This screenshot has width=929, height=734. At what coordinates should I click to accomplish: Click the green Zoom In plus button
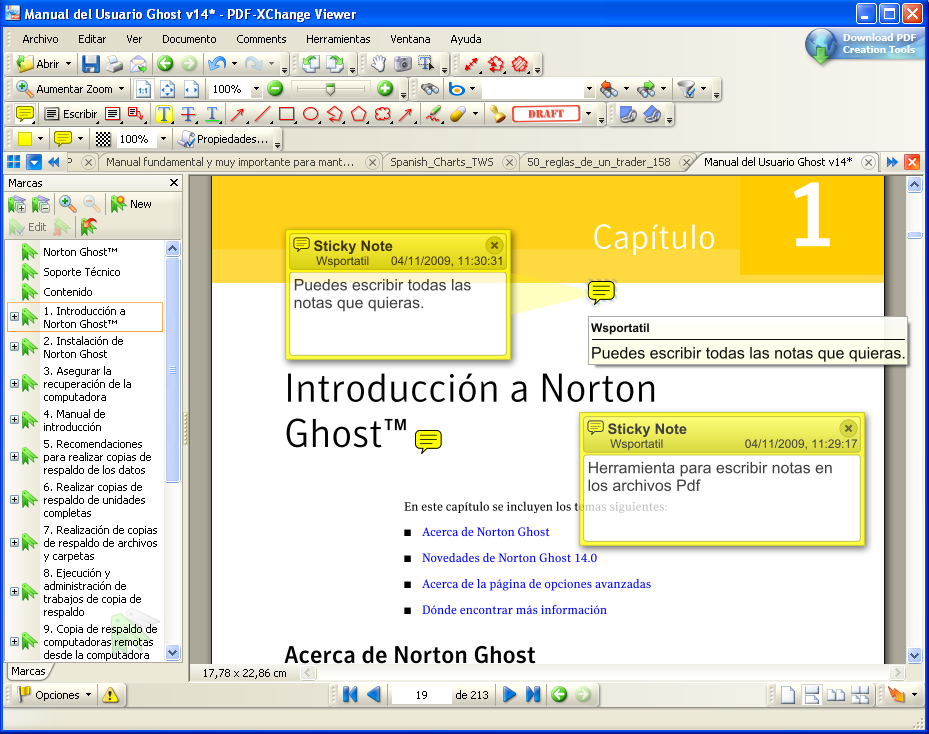tap(385, 89)
